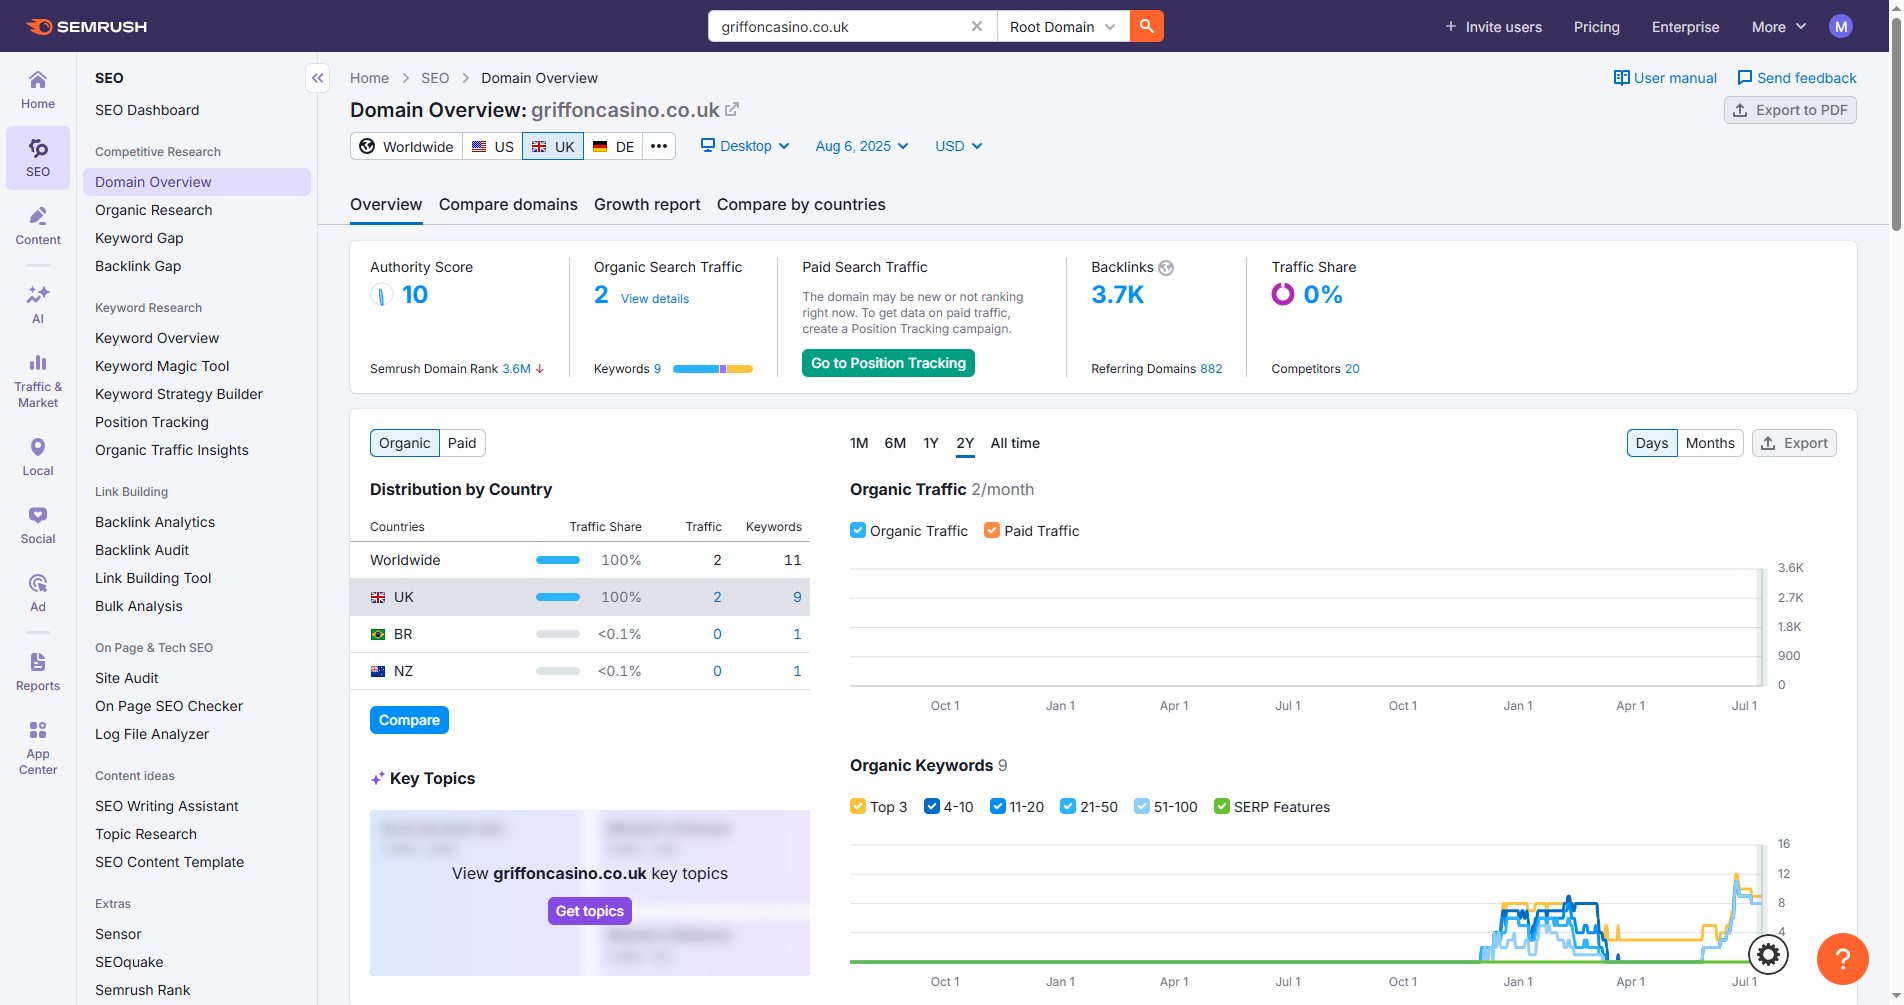The width and height of the screenshot is (1904, 1005).
Task: Switch to Compare by countries tab
Action: pos(801,204)
